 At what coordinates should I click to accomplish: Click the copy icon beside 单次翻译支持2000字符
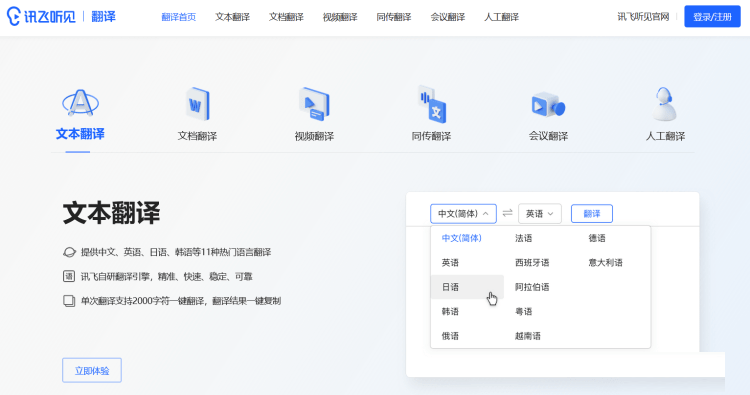pyautogui.click(x=69, y=301)
